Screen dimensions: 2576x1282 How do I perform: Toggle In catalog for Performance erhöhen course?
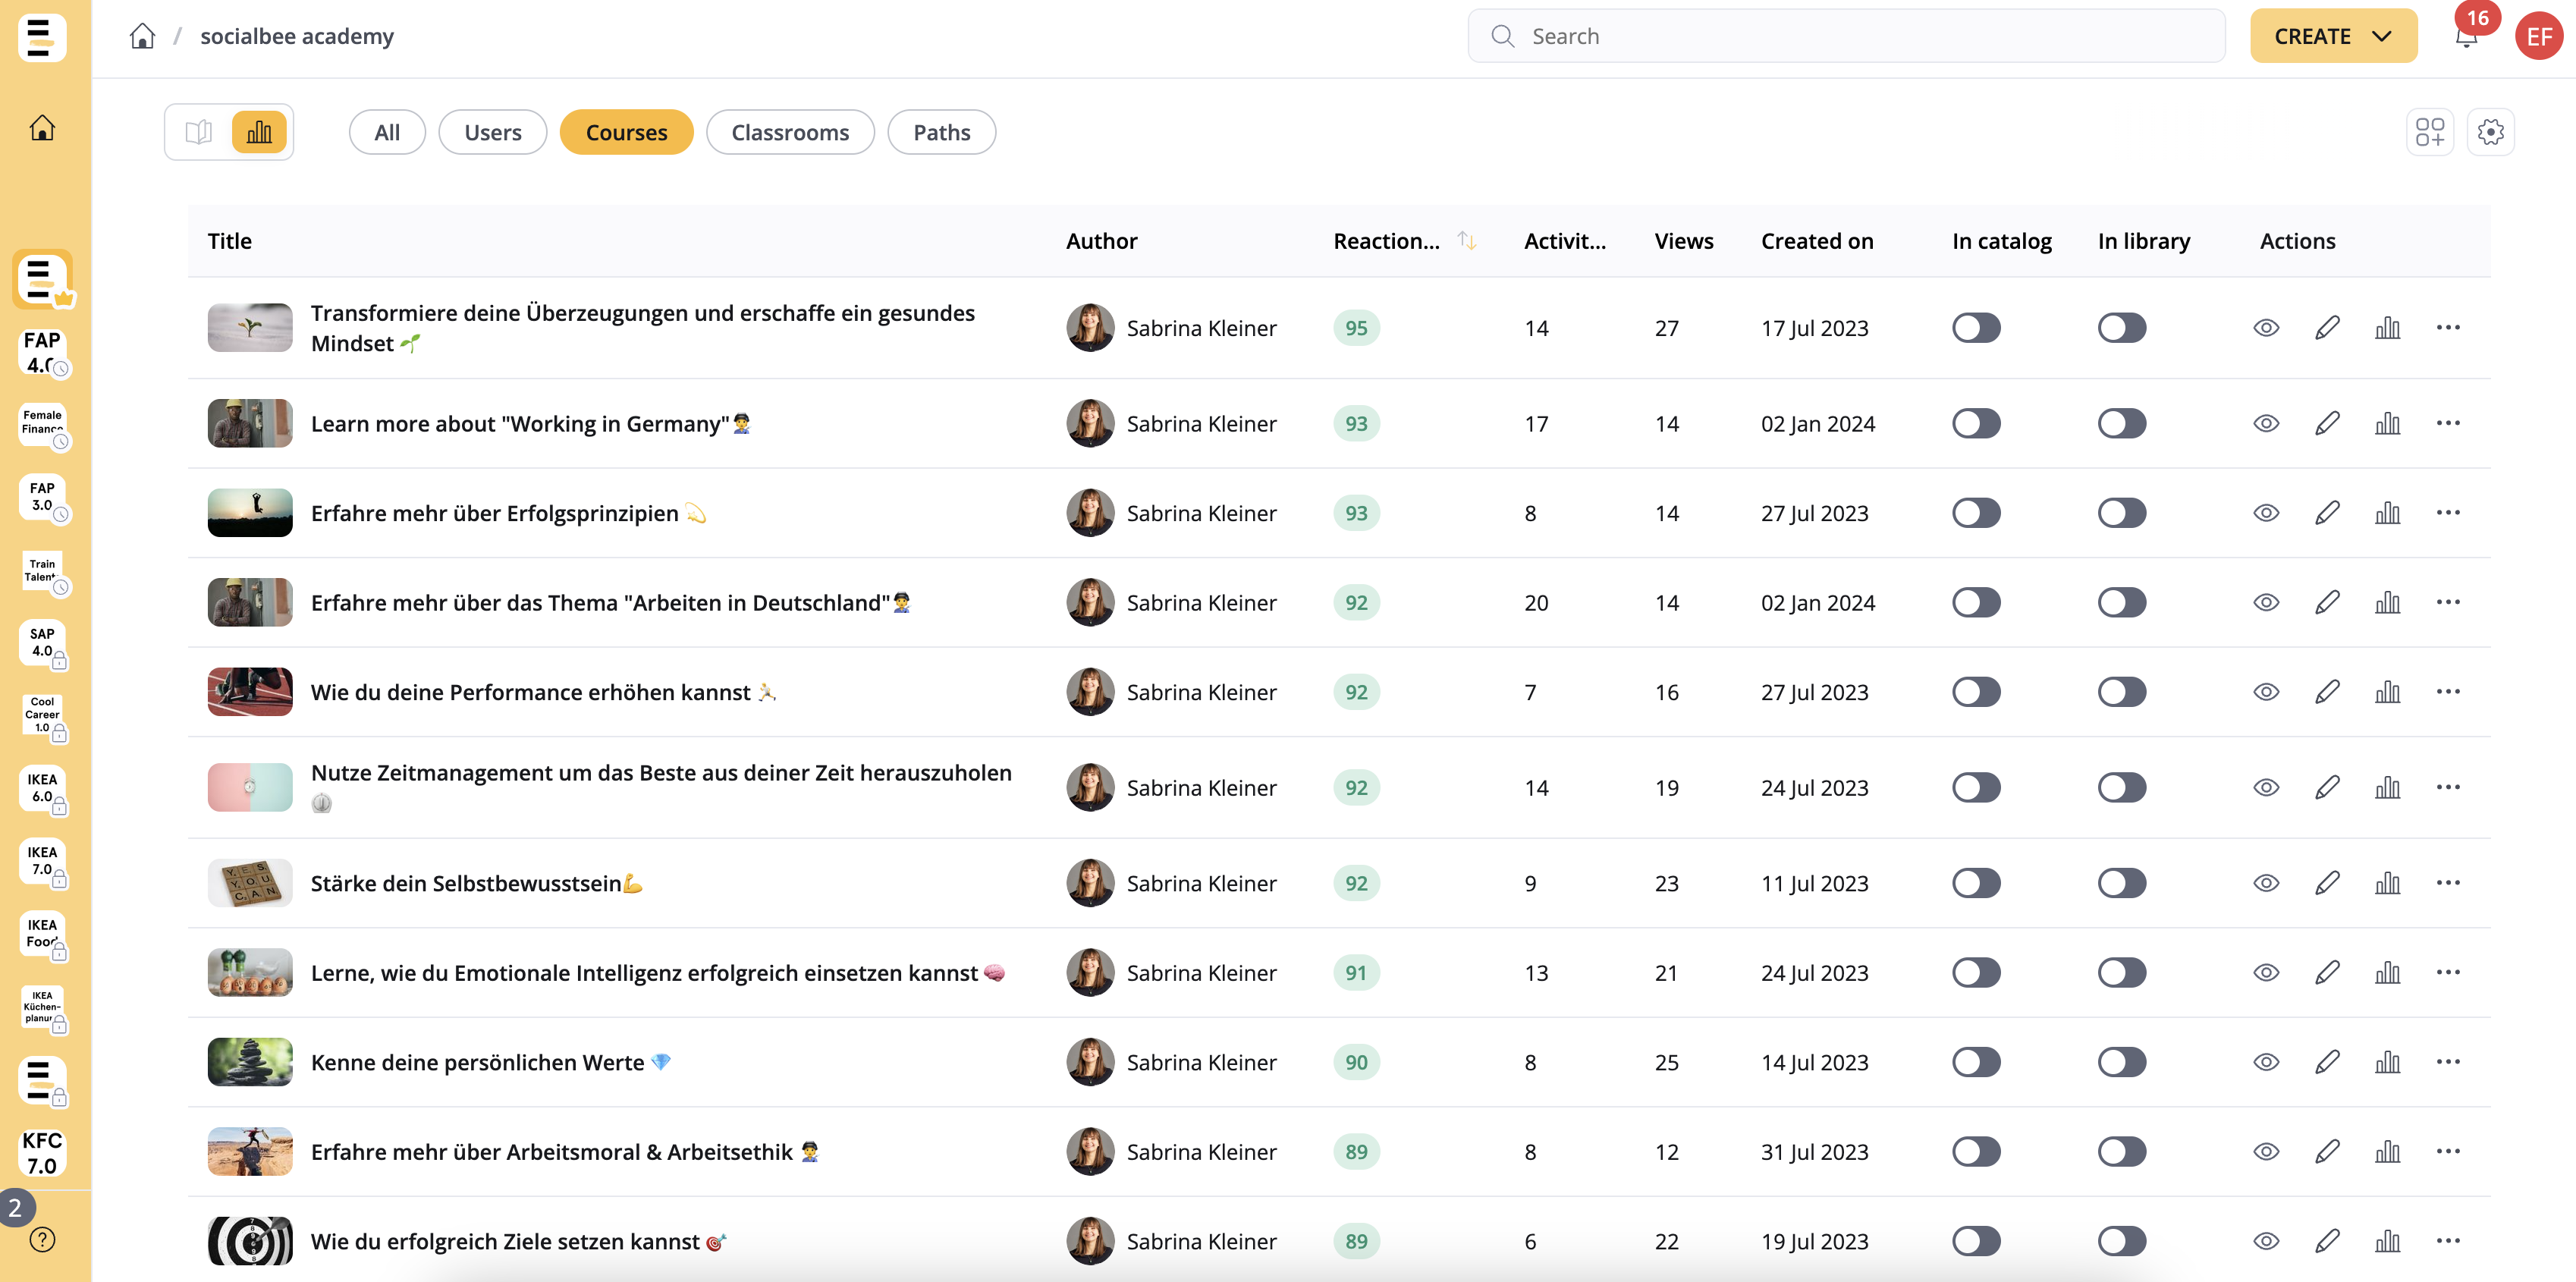pos(1976,692)
